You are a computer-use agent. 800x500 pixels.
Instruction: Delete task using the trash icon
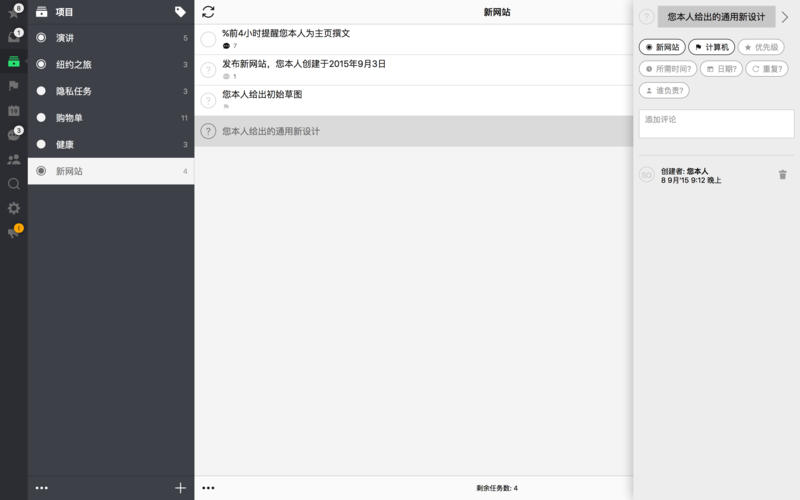(x=783, y=175)
